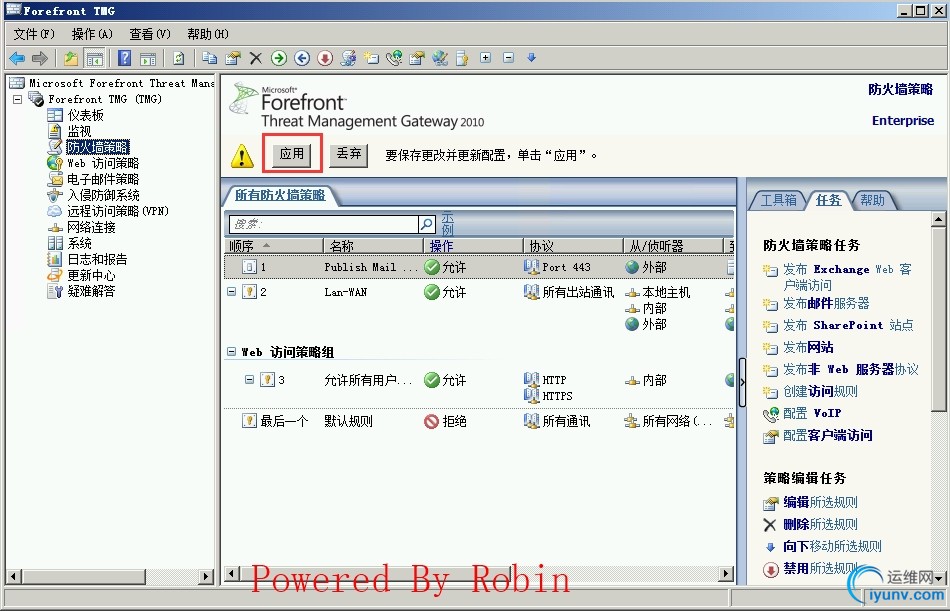Click the 向下移动所选规则 link

832,547
